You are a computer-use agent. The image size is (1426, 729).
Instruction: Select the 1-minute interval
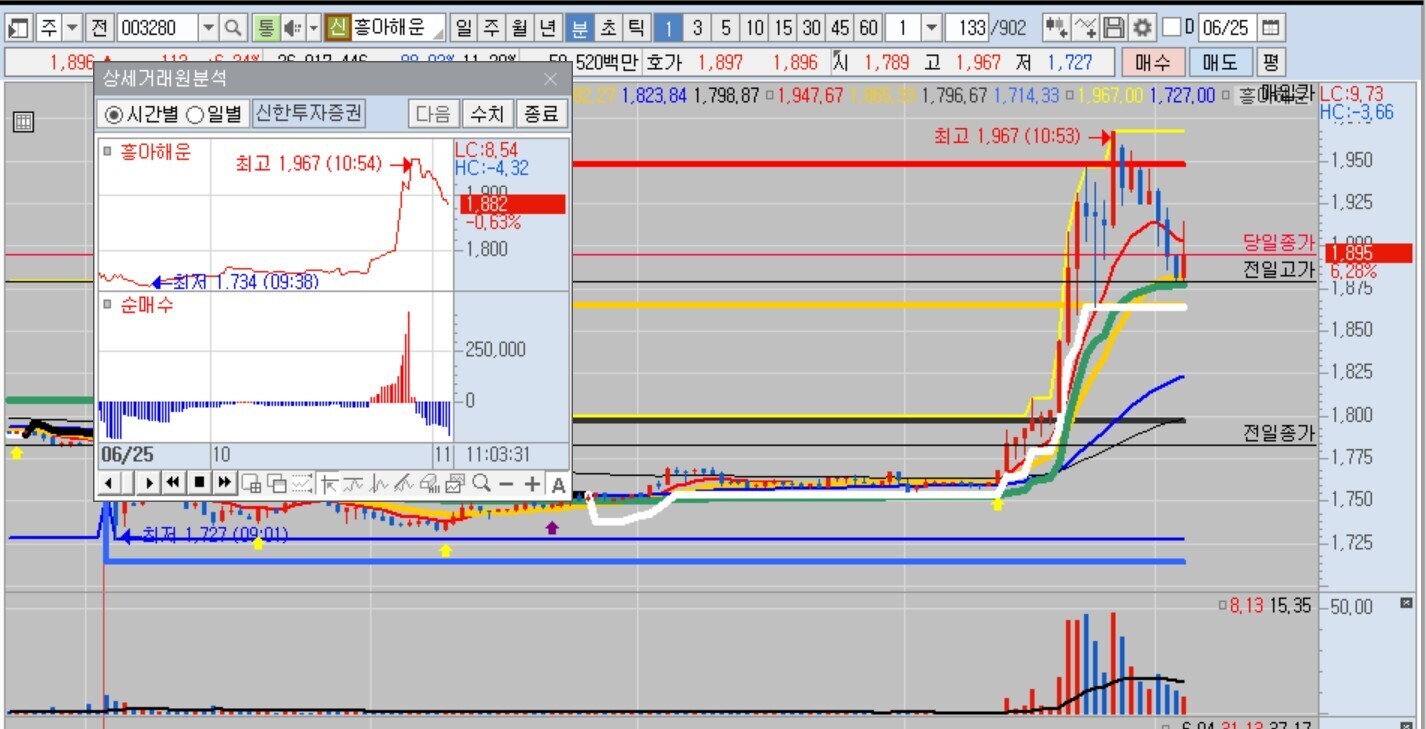pos(669,27)
